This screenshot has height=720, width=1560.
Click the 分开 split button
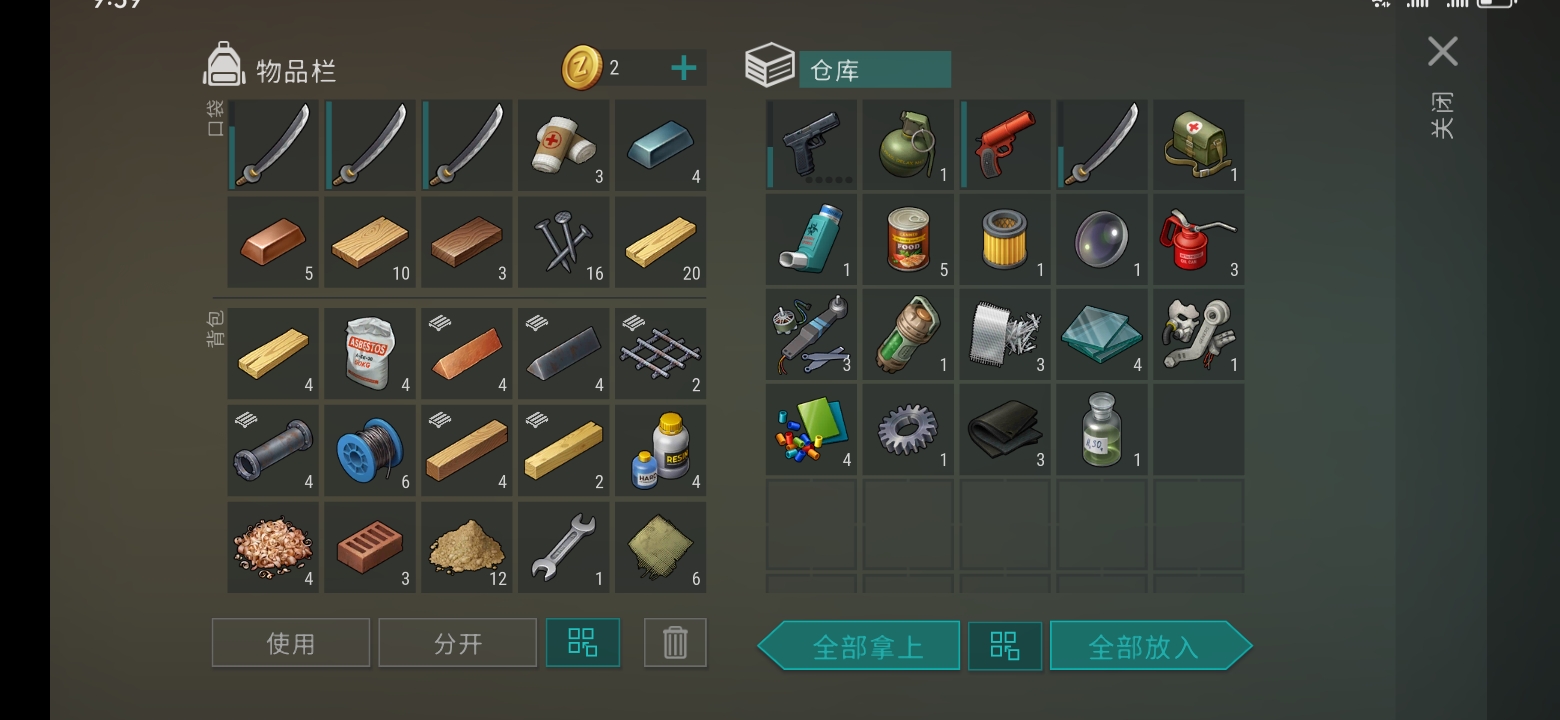tap(458, 642)
